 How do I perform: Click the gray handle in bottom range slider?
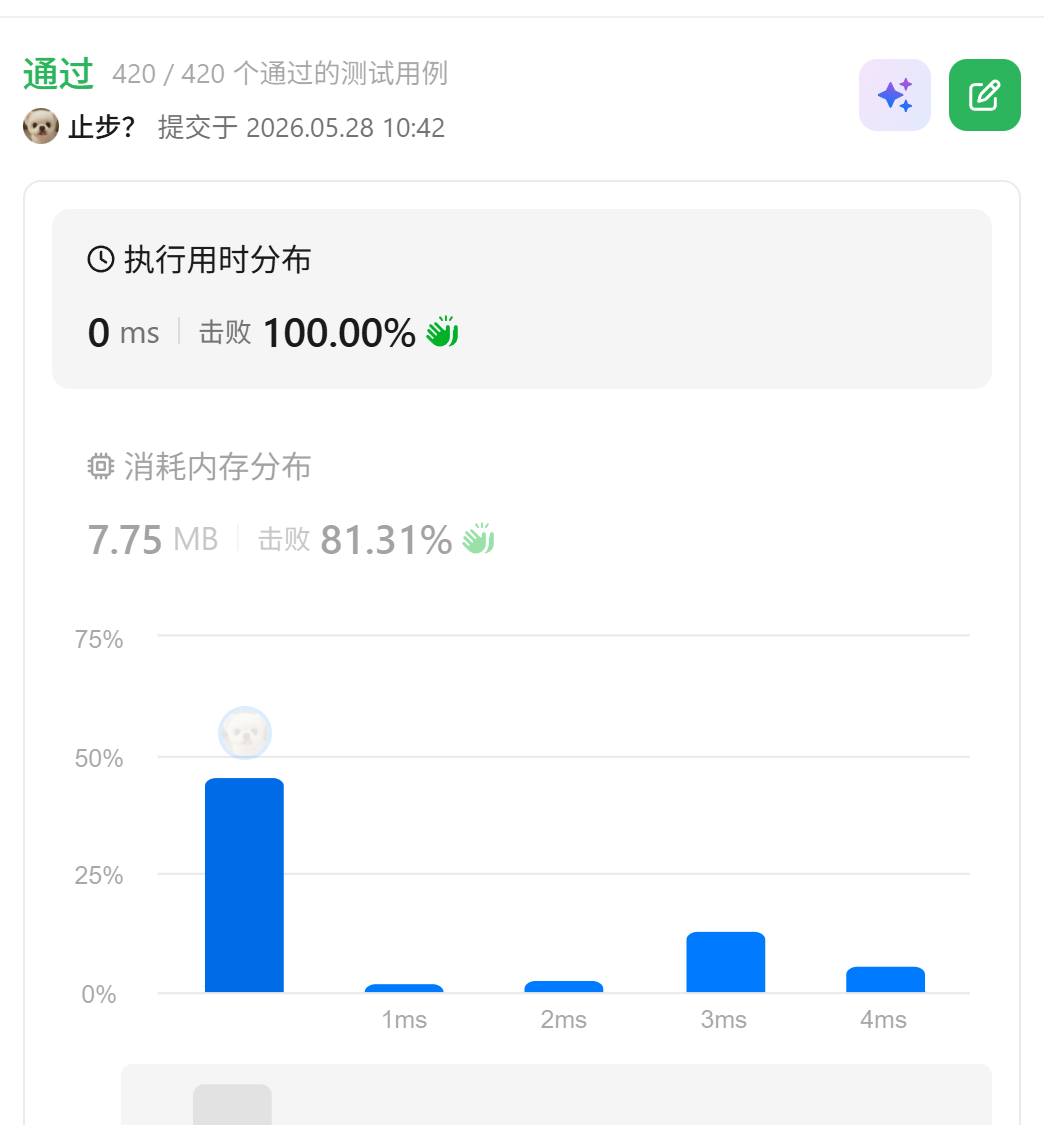click(232, 1104)
